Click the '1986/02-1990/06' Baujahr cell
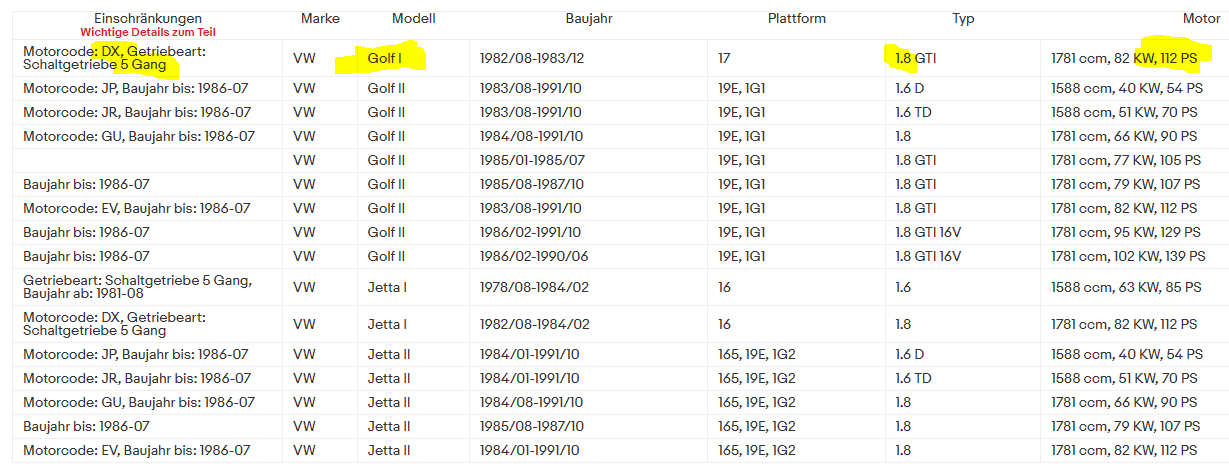Screen dimensions: 1229x468 pyautogui.click(x=533, y=256)
